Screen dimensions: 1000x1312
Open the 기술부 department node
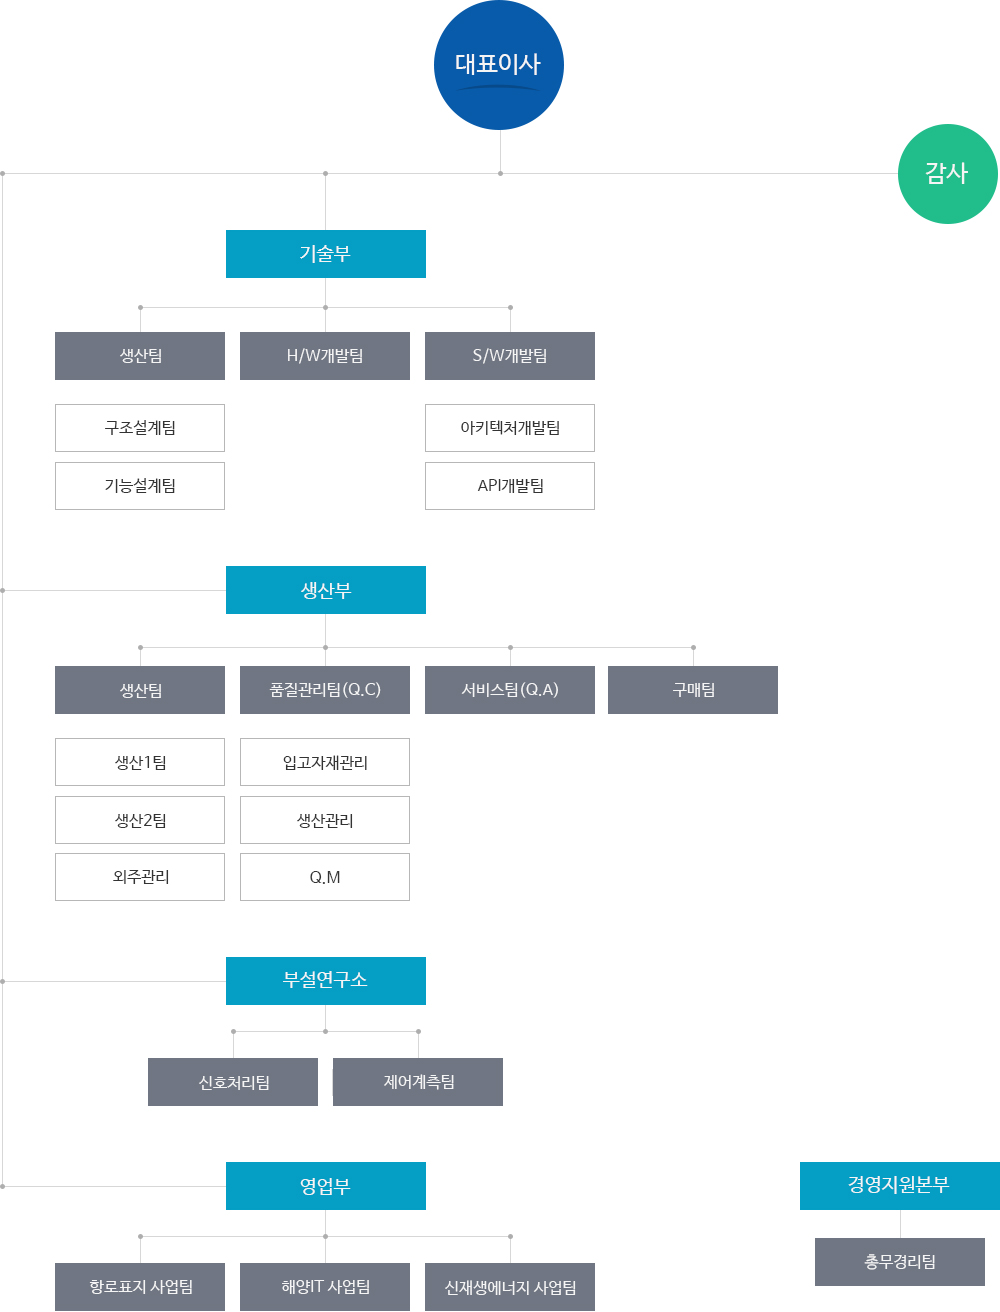(x=326, y=254)
